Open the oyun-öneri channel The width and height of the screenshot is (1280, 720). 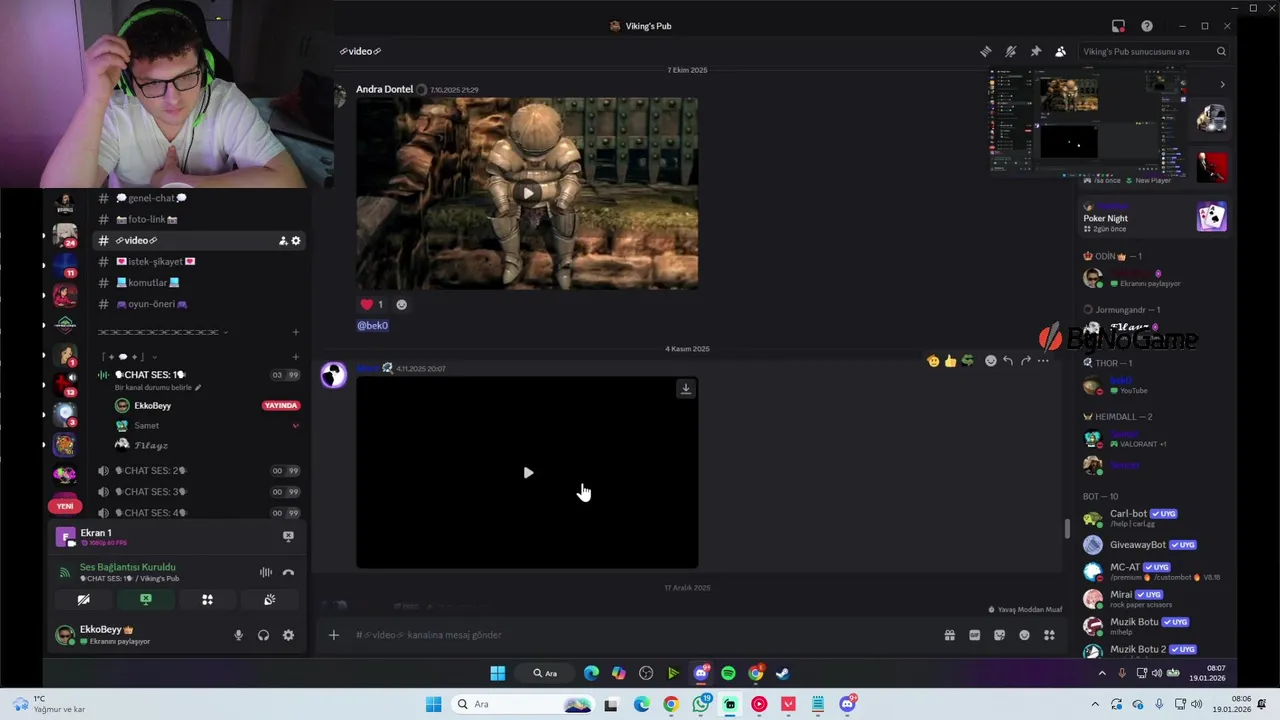[x=198, y=304]
